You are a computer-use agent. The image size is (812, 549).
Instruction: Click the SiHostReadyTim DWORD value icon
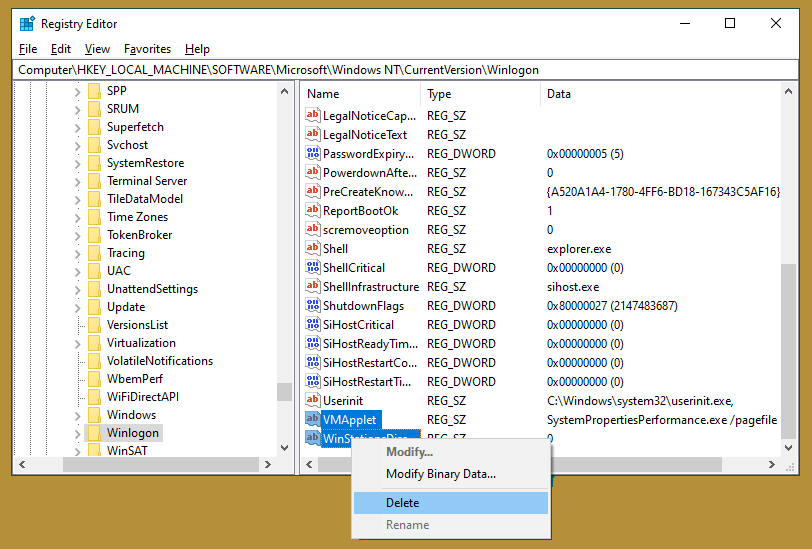click(x=312, y=343)
